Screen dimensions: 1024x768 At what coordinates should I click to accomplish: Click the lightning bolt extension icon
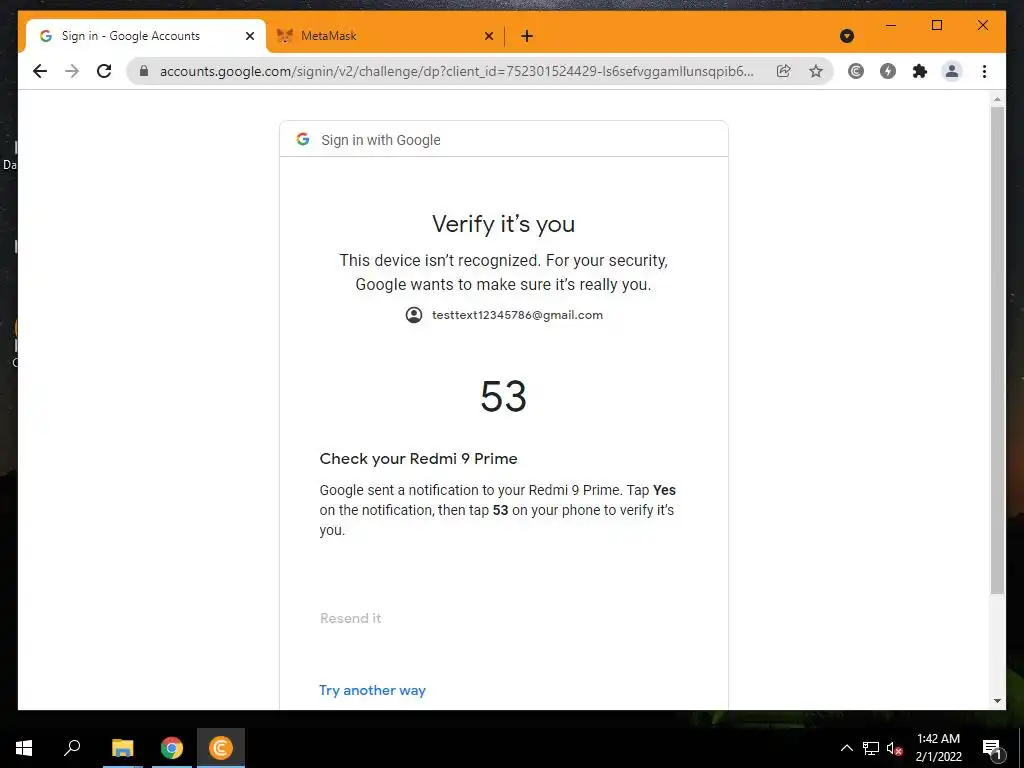click(x=888, y=71)
